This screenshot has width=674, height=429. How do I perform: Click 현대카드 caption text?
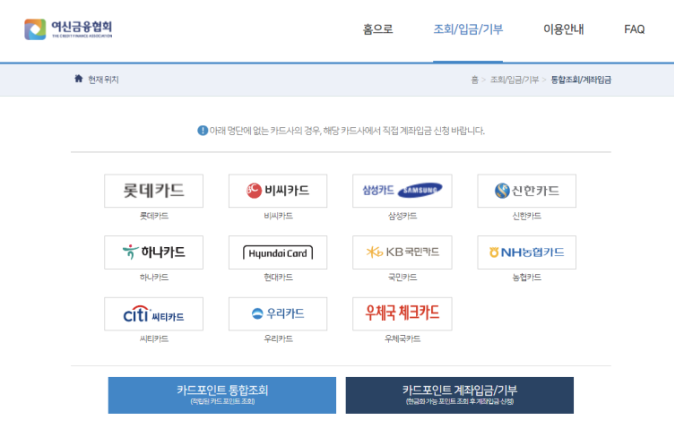(x=278, y=277)
